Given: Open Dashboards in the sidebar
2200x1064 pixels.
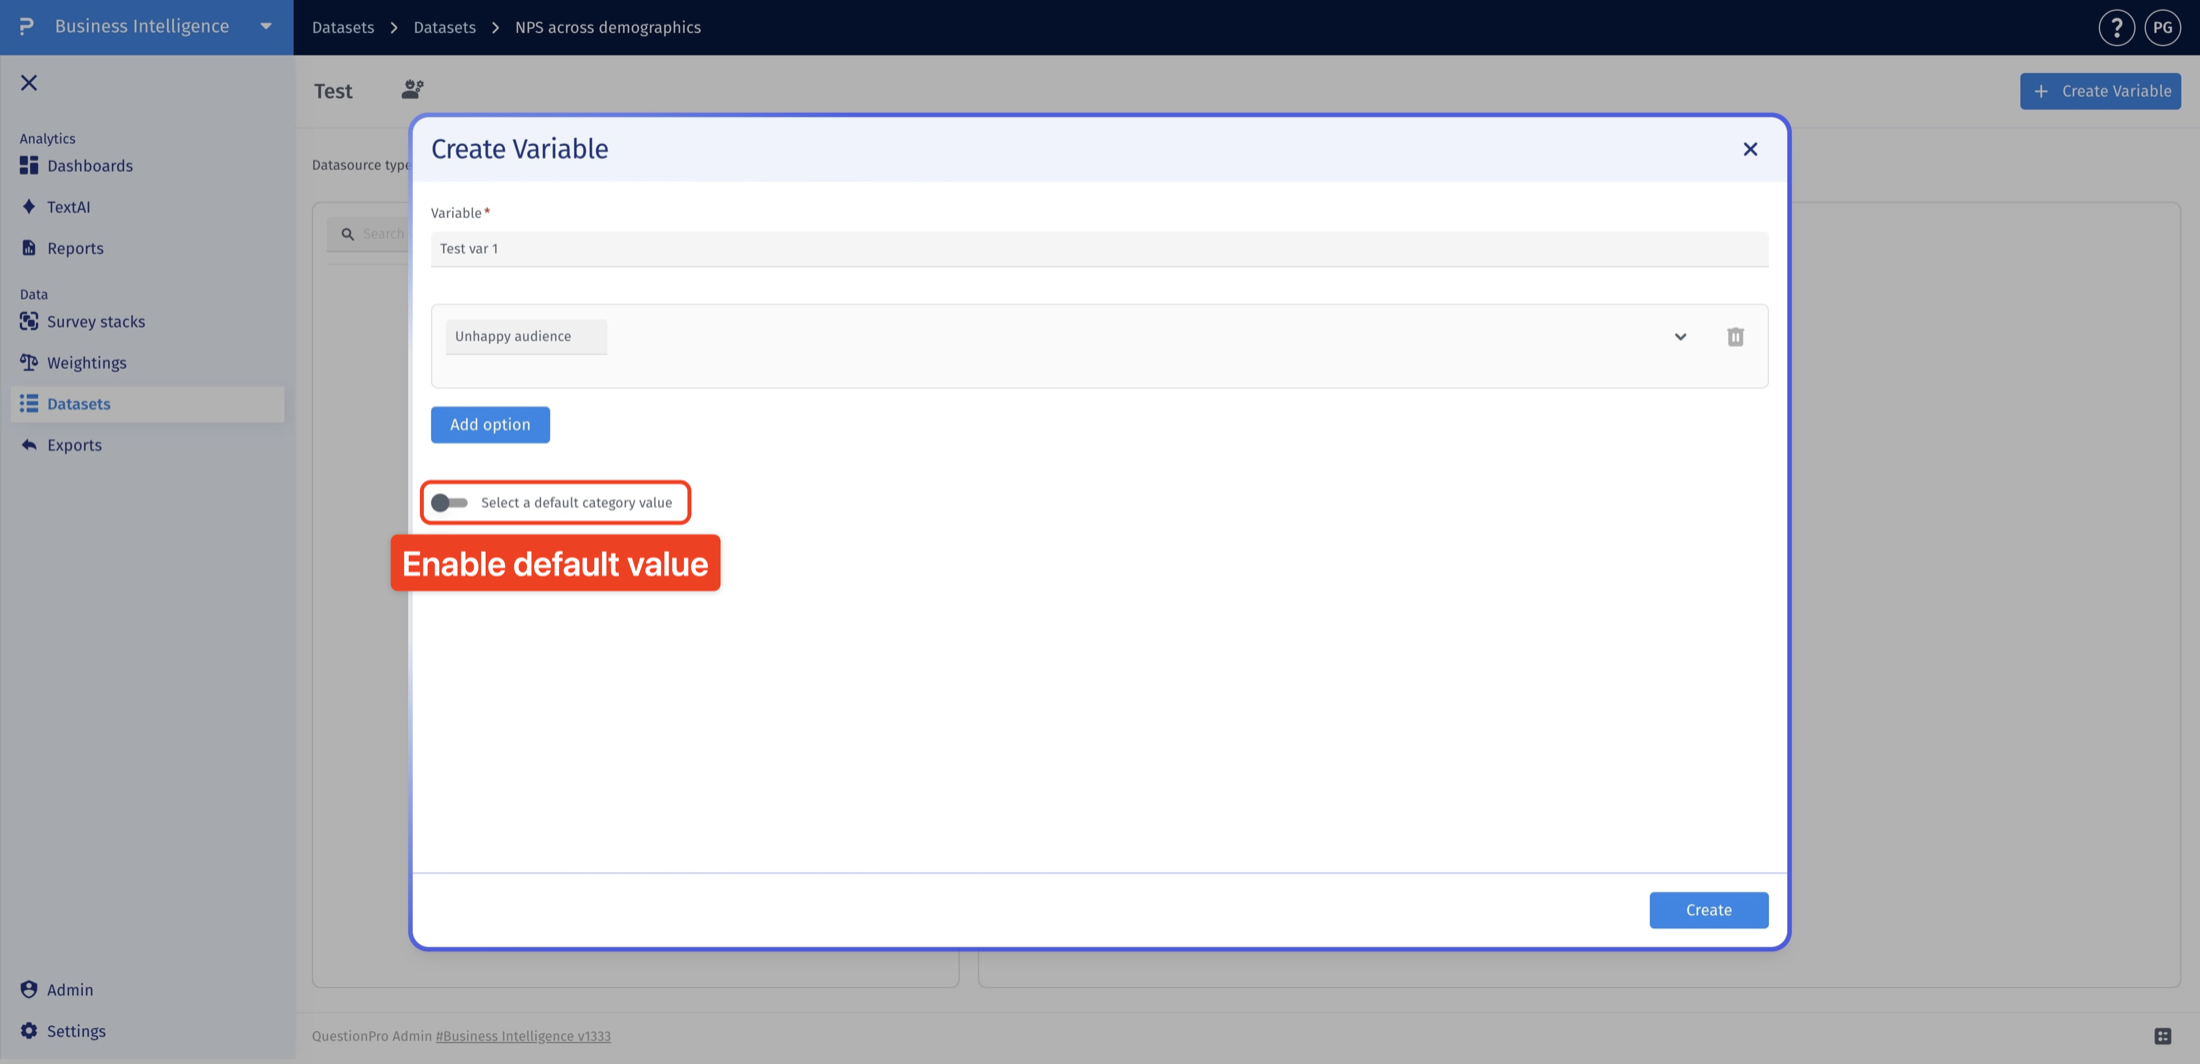Looking at the screenshot, I should tap(90, 166).
